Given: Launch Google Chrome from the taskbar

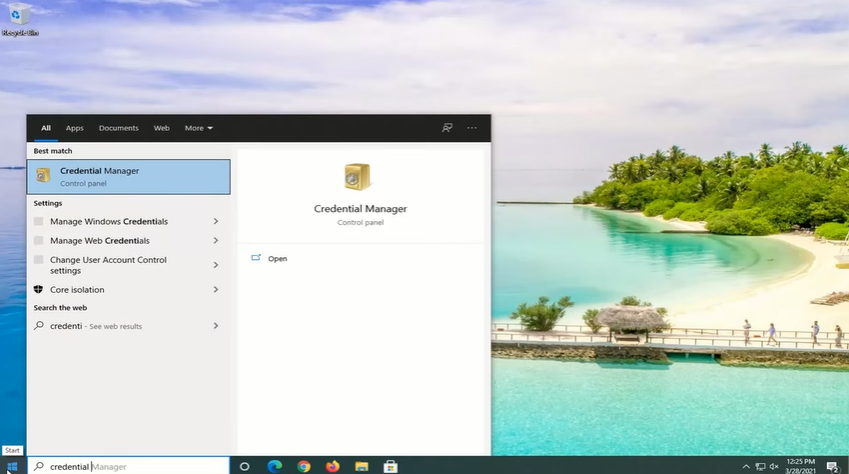Looking at the screenshot, I should [x=304, y=466].
